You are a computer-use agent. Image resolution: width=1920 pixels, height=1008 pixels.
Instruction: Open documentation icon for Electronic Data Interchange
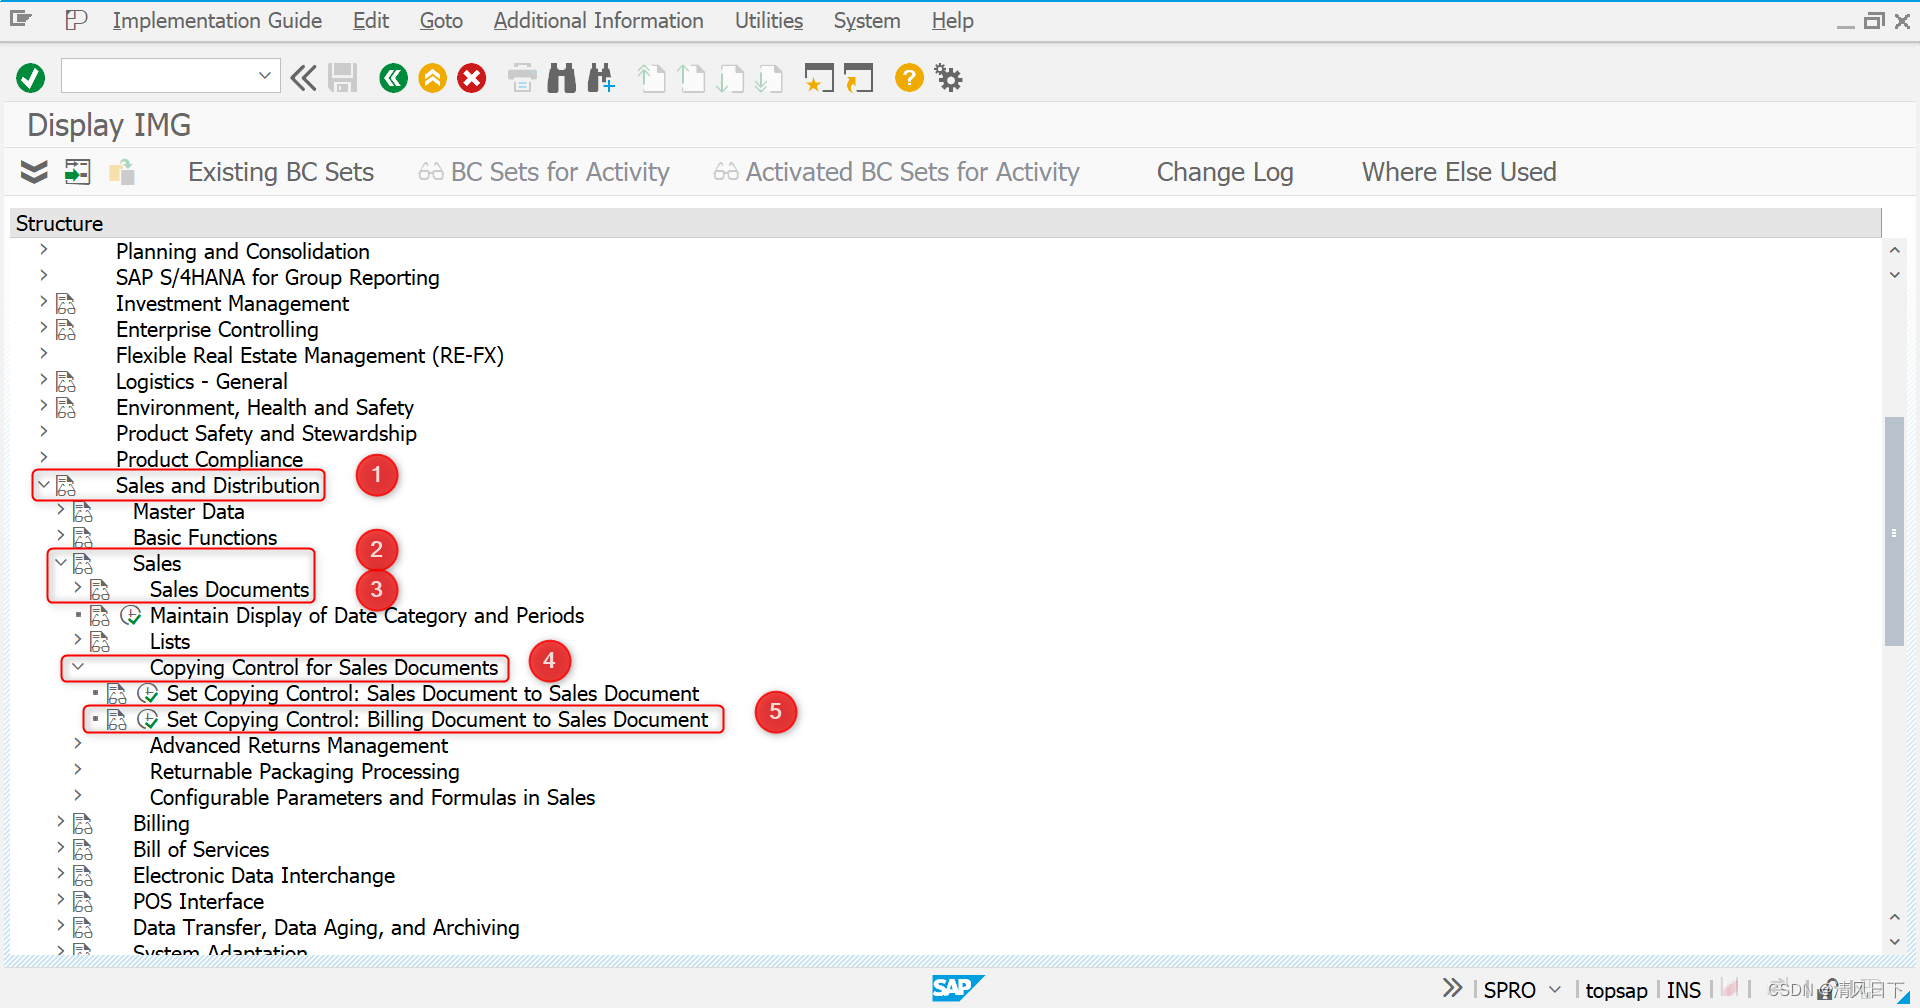click(x=83, y=876)
